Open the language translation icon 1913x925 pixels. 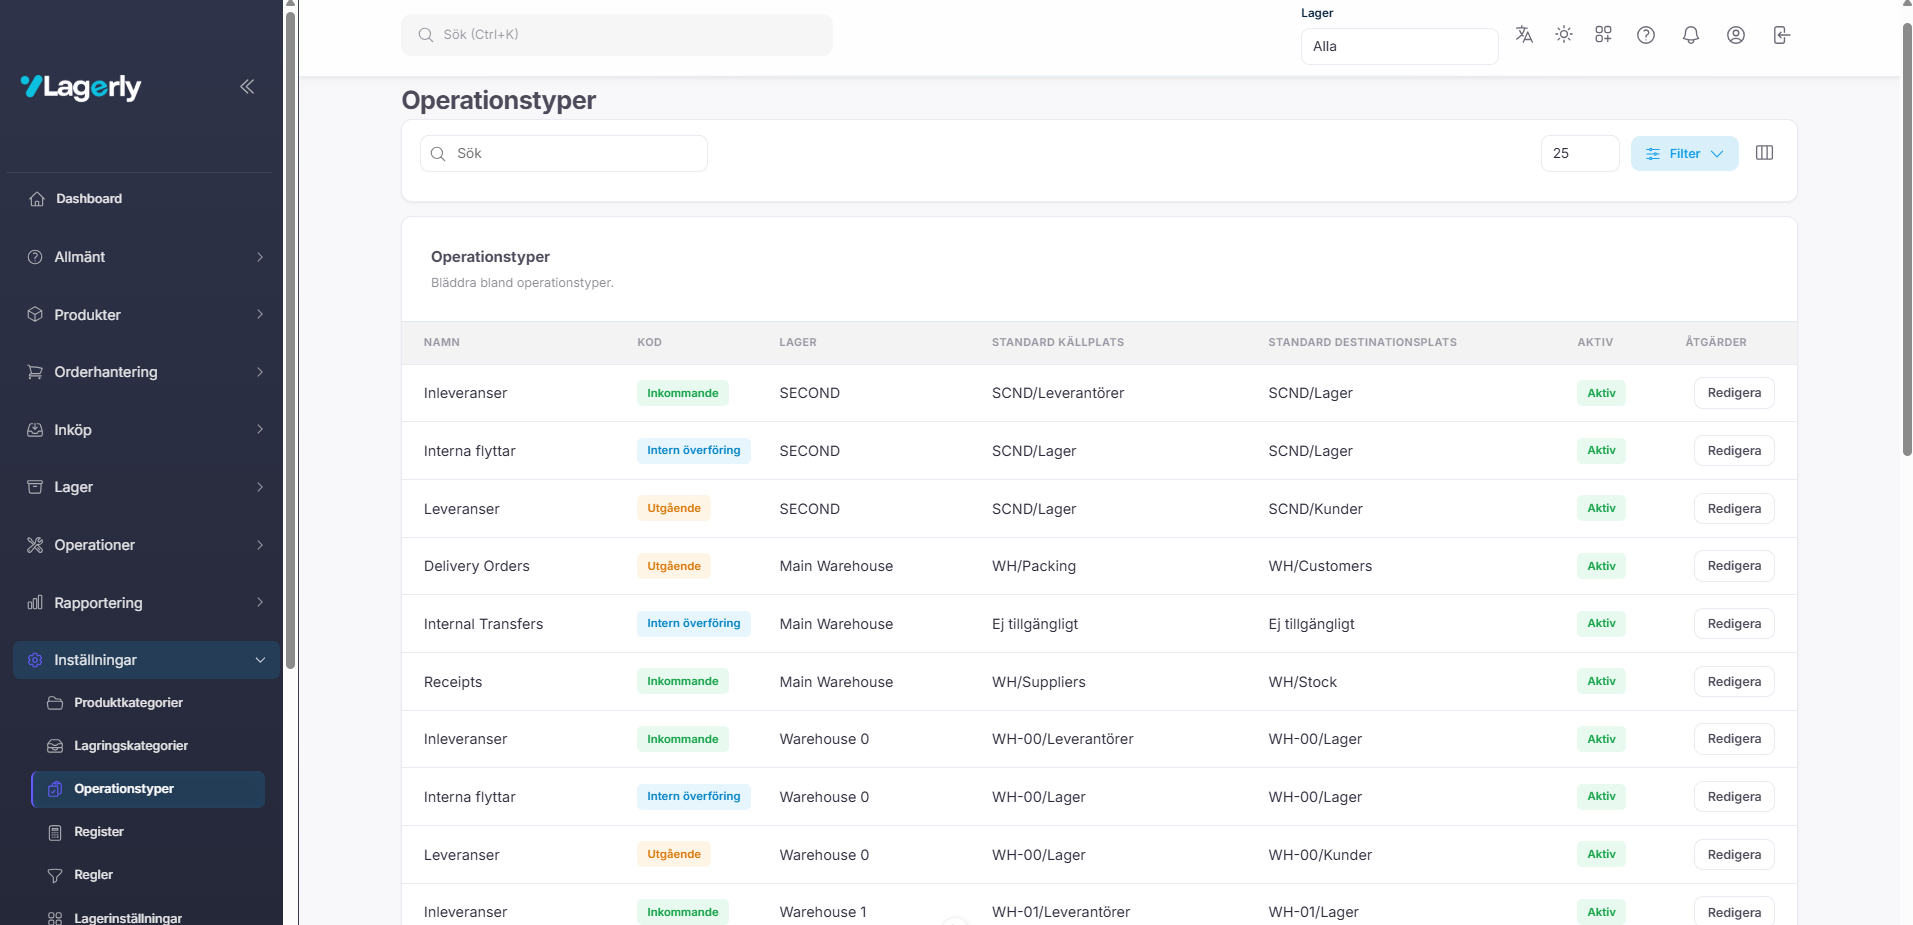click(1524, 35)
